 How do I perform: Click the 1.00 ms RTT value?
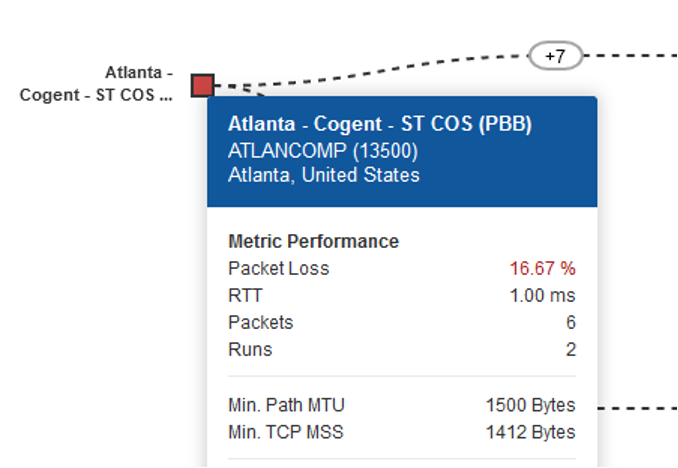point(543,296)
